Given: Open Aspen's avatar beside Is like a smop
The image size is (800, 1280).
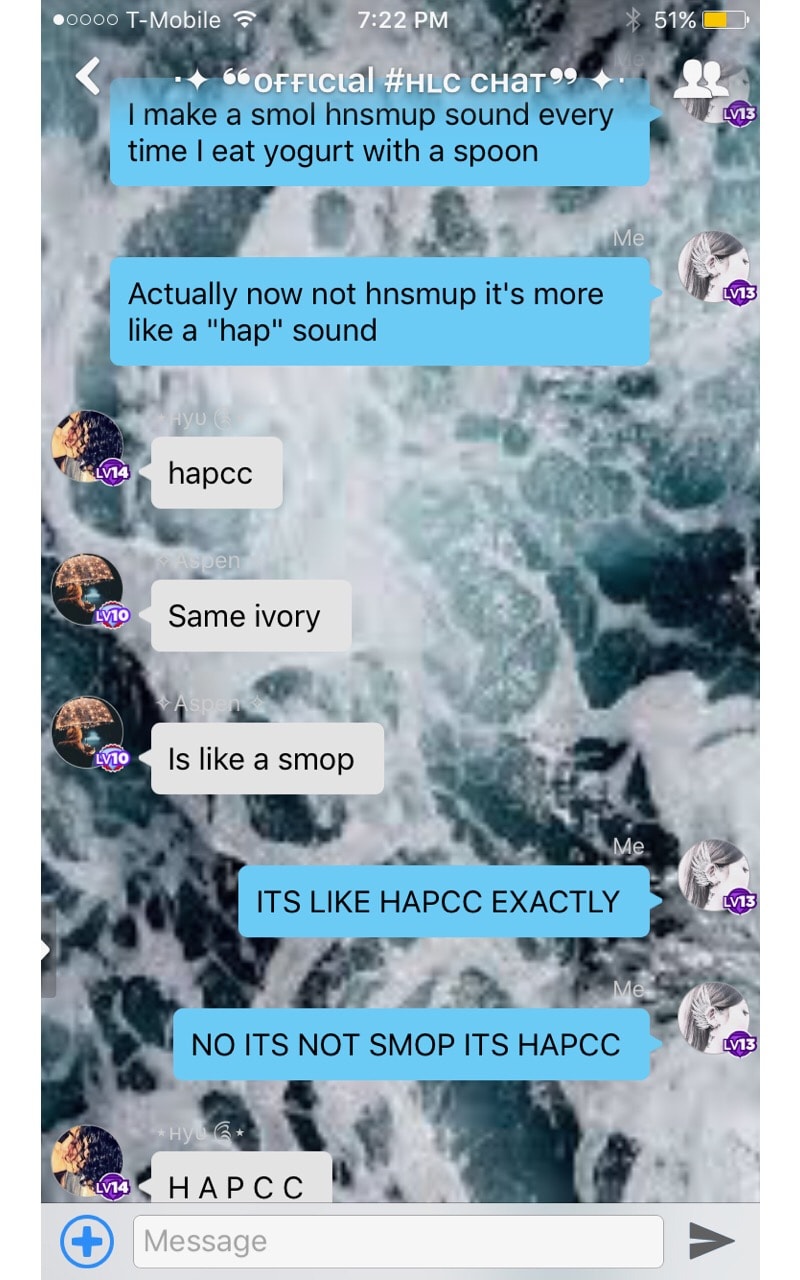Looking at the screenshot, I should coord(88,733).
